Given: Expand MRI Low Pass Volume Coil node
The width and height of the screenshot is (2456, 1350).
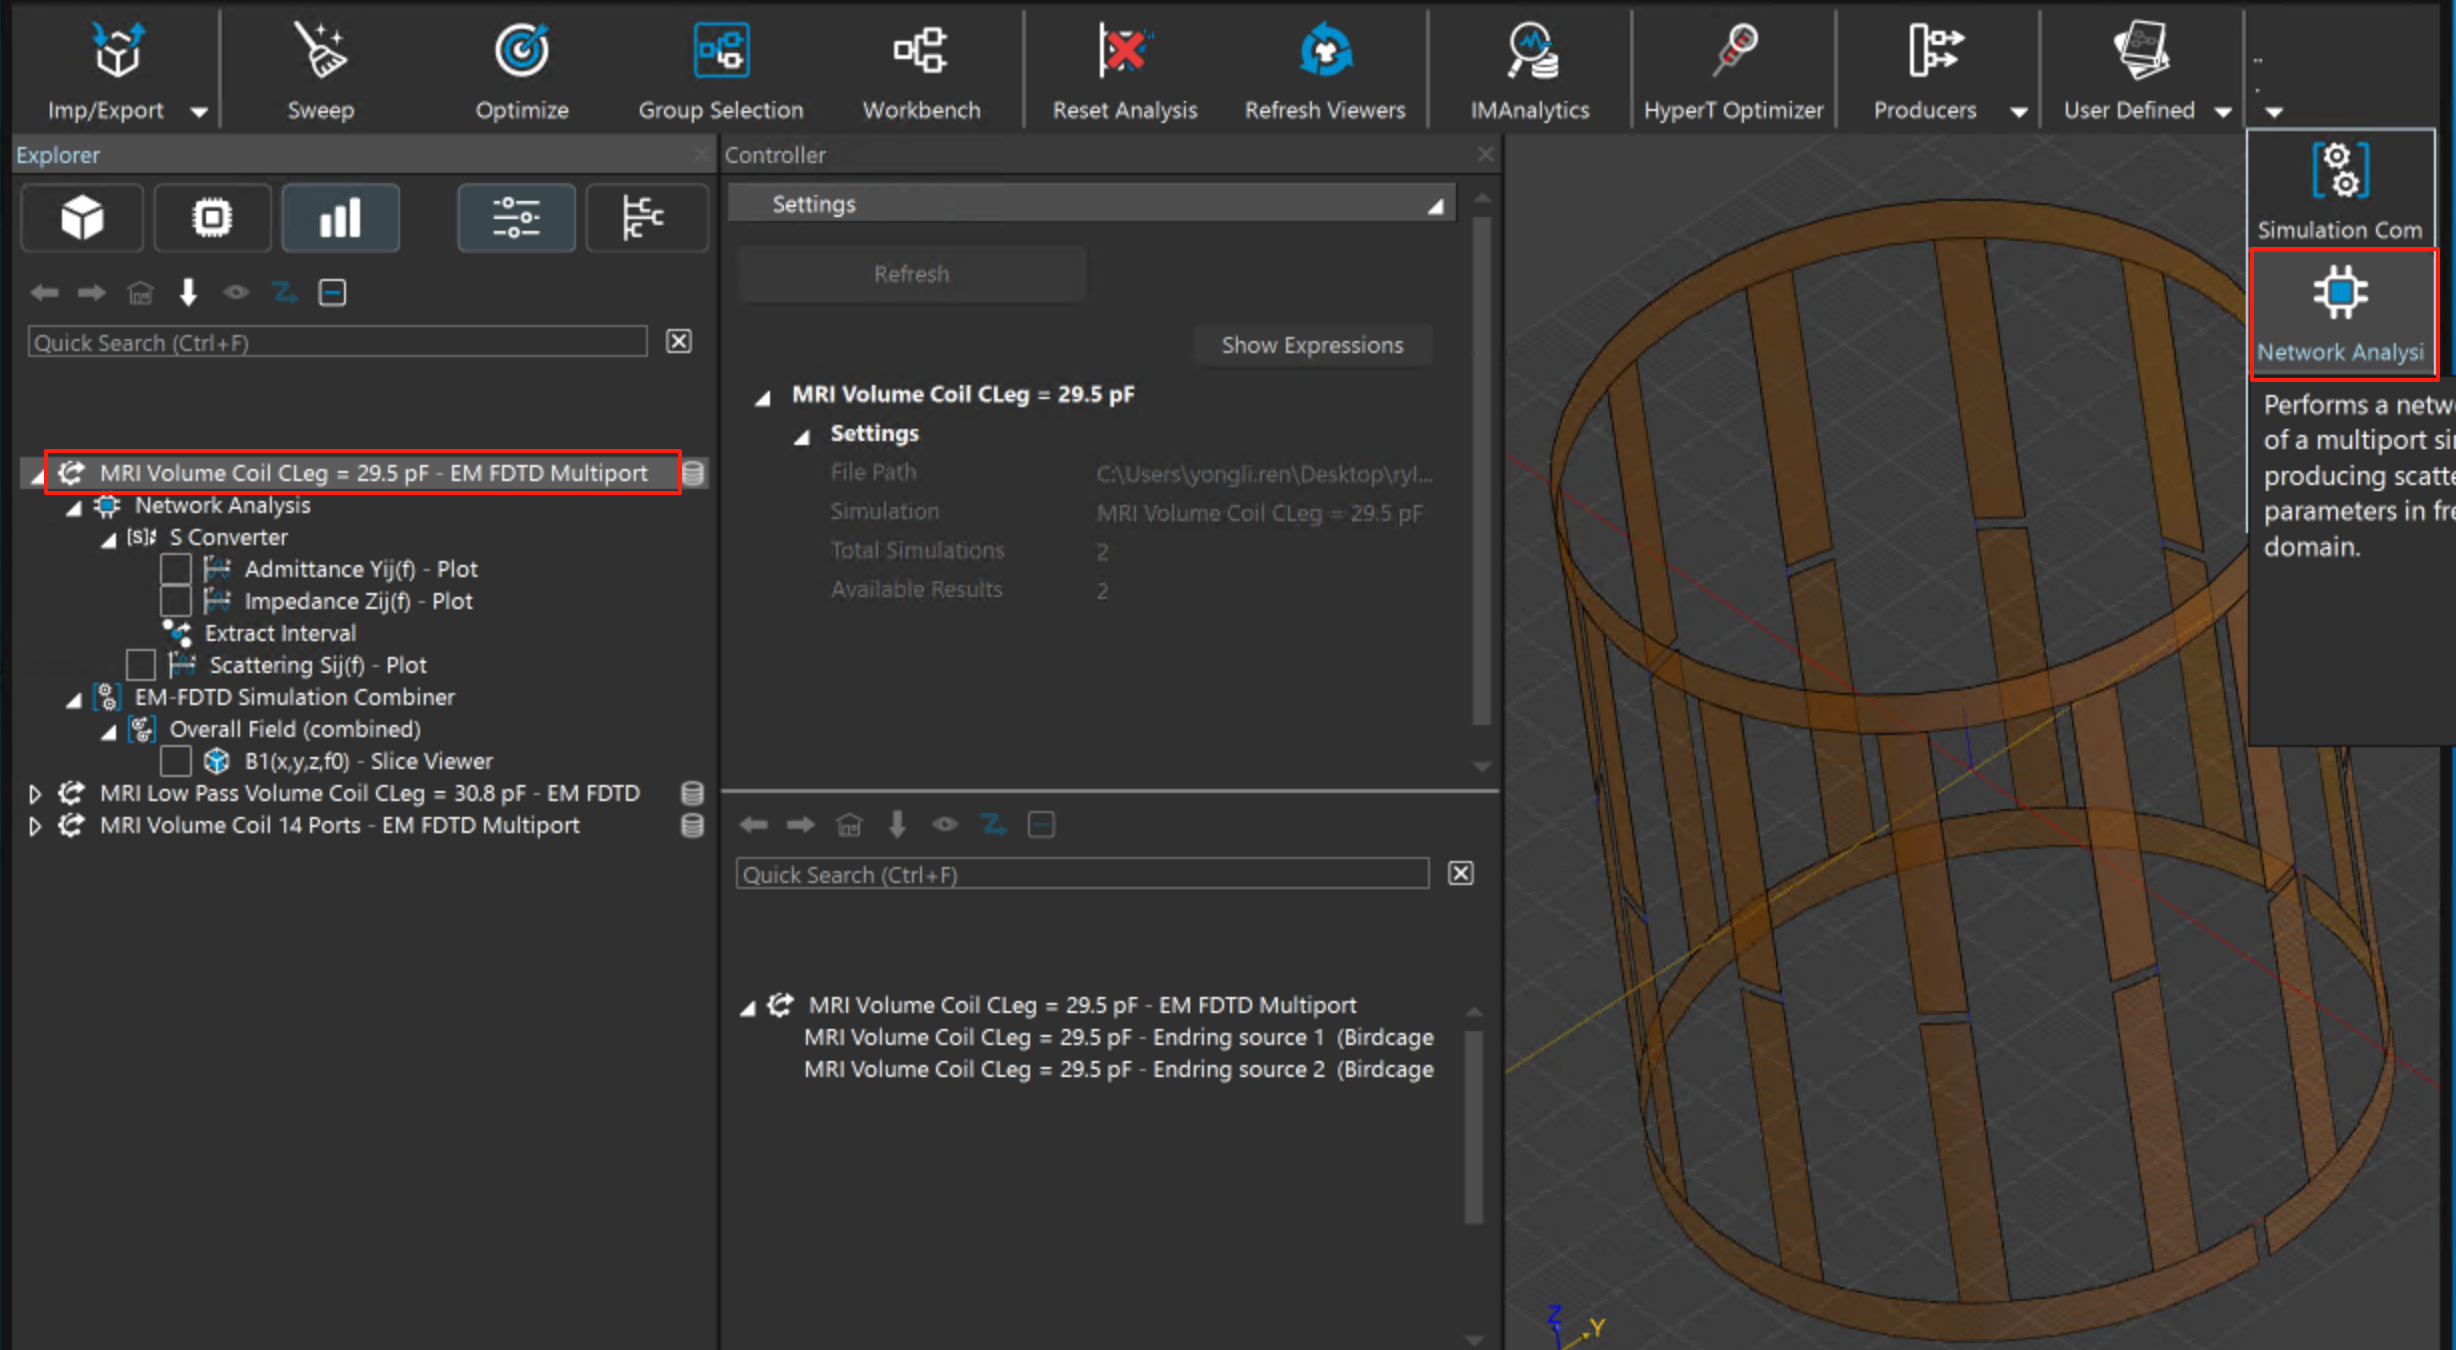Looking at the screenshot, I should pos(35,794).
